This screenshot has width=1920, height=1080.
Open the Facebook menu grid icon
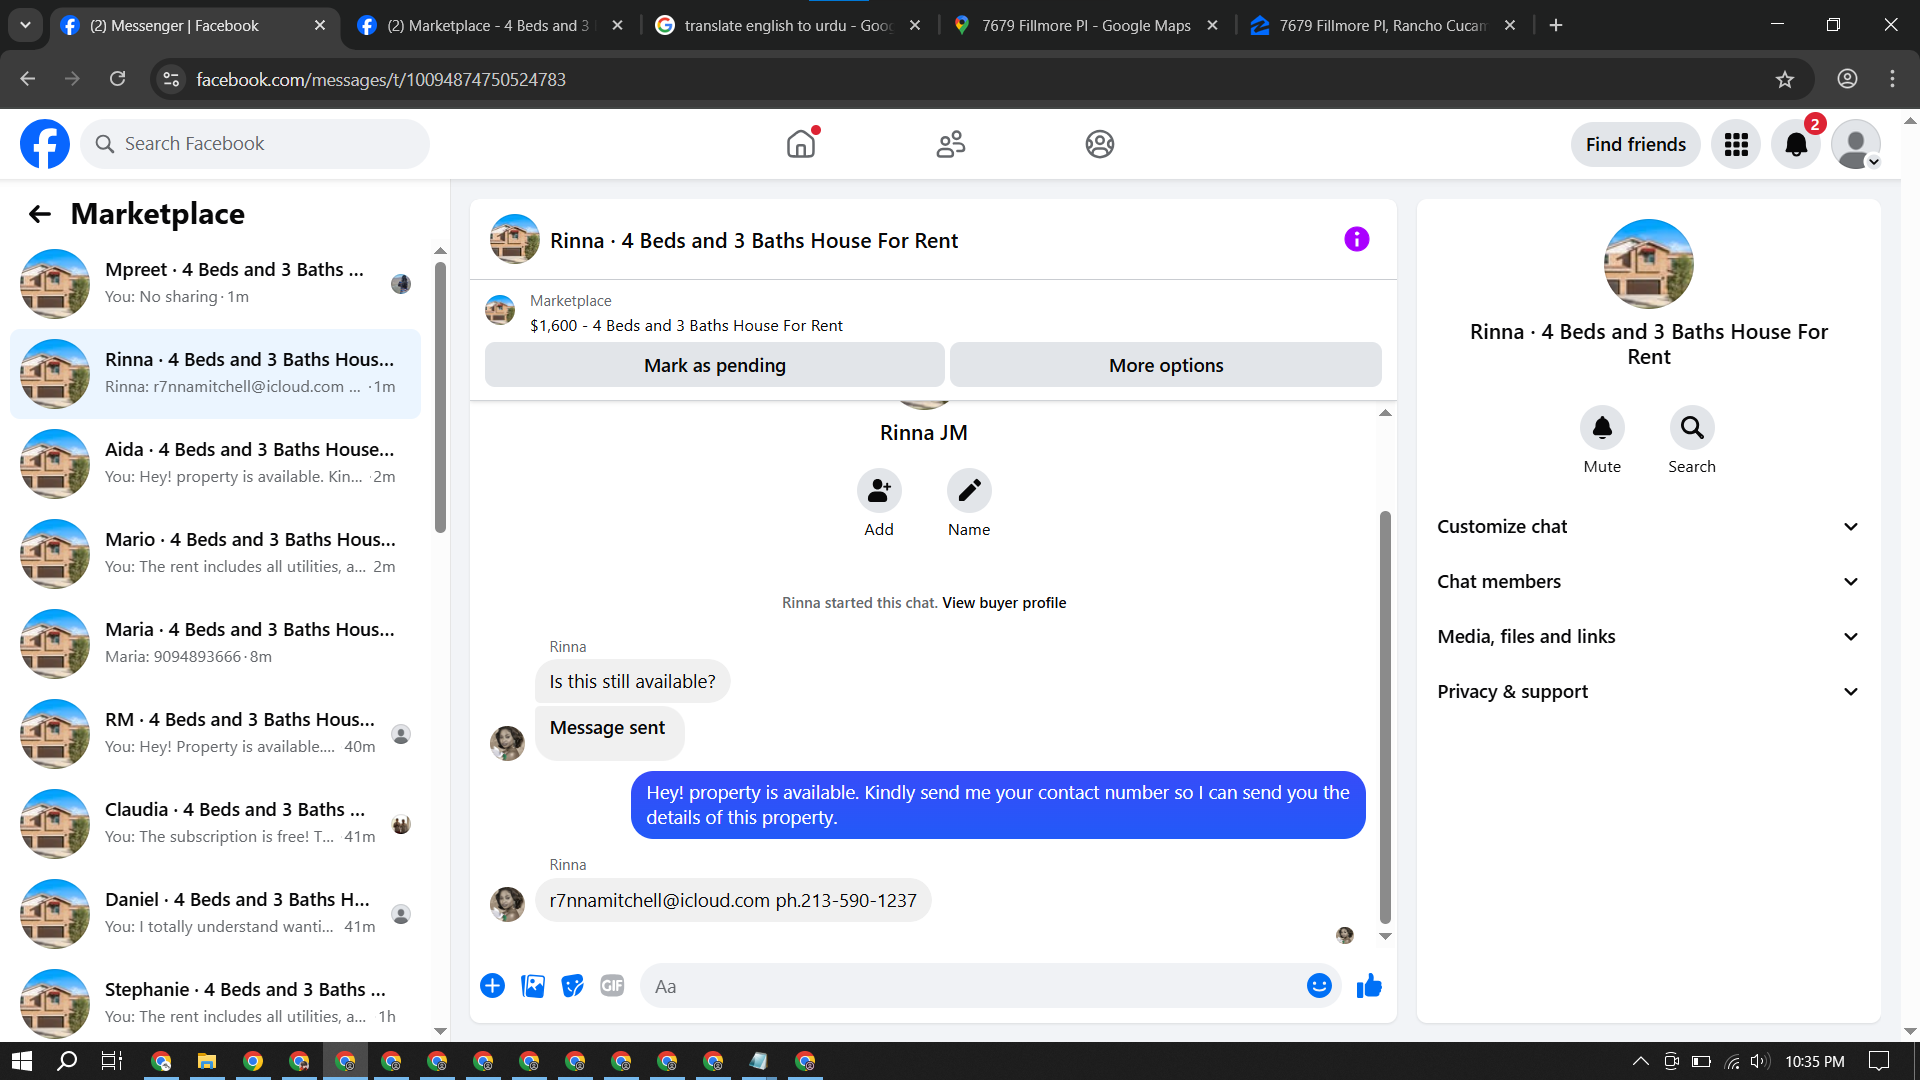(x=1736, y=144)
